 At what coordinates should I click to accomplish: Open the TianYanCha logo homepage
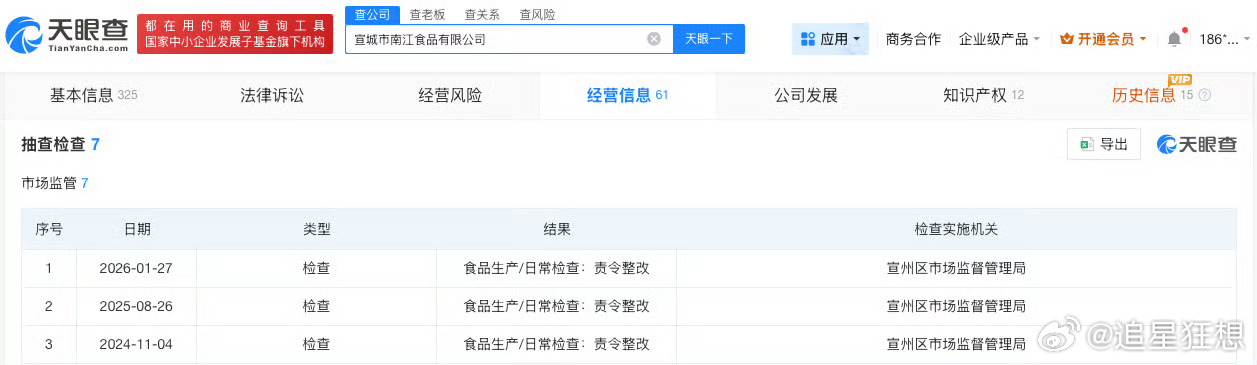click(x=66, y=35)
